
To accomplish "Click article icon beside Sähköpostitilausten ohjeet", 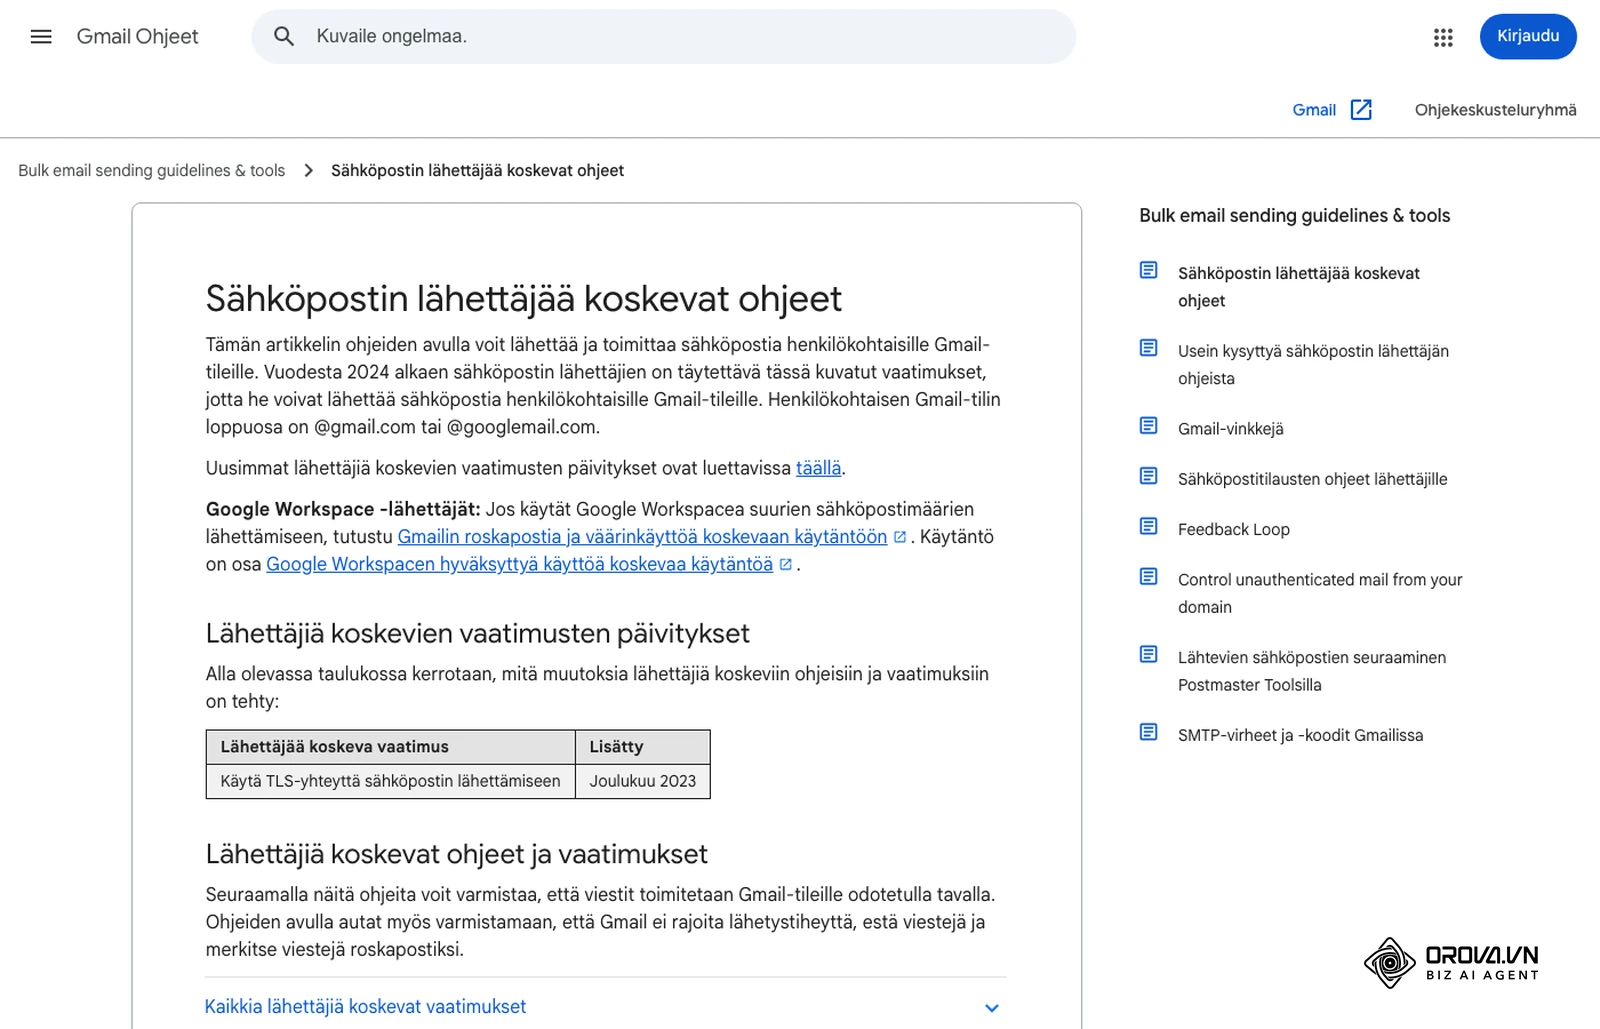I will pyautogui.click(x=1149, y=476).
